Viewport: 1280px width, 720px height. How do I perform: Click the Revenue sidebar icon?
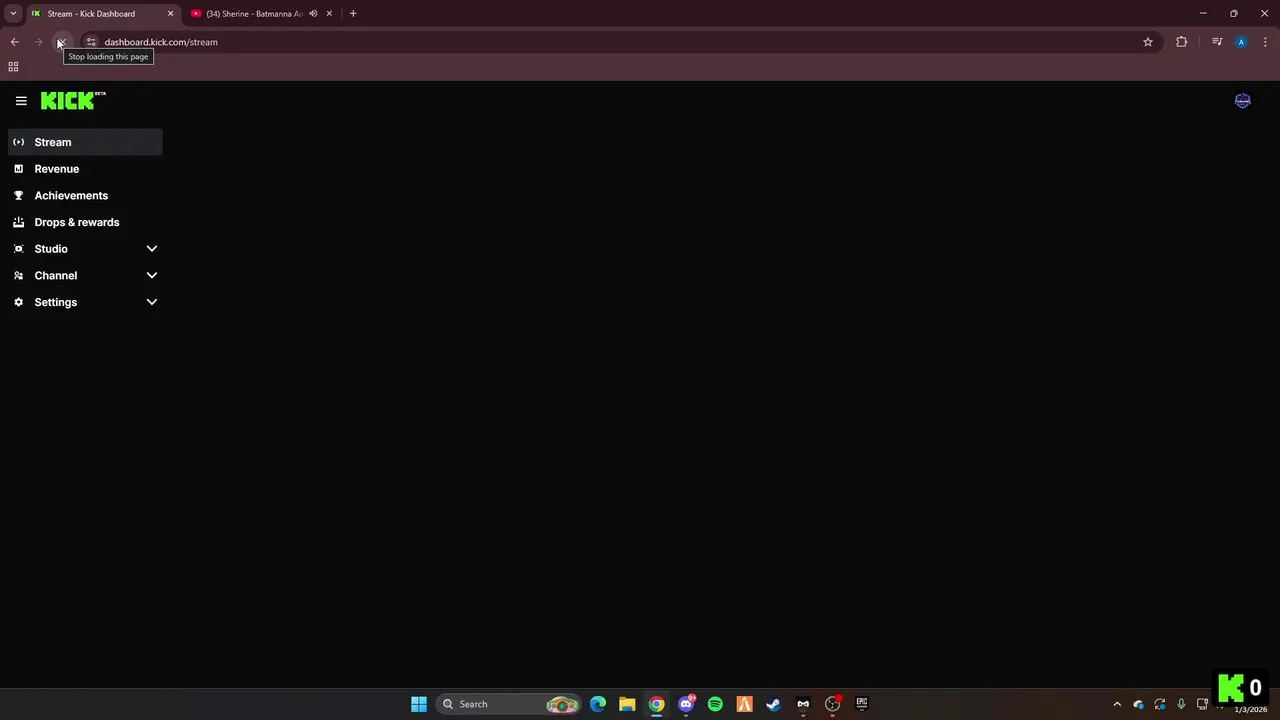18,169
